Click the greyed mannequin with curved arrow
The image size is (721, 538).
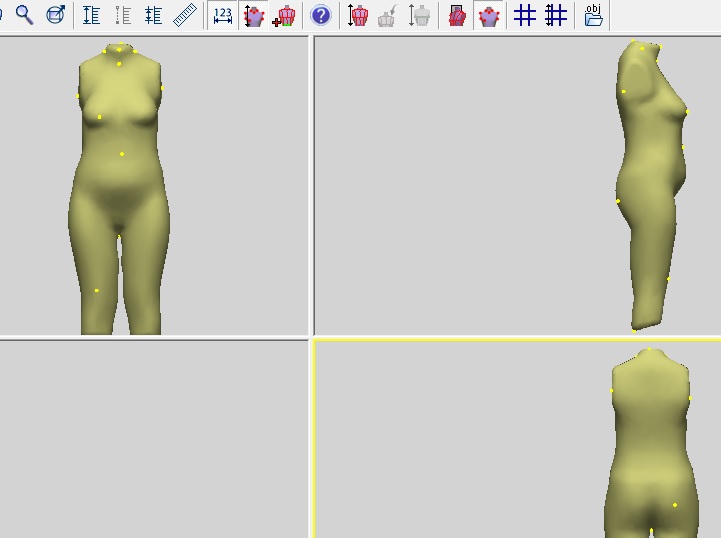pyautogui.click(x=388, y=15)
